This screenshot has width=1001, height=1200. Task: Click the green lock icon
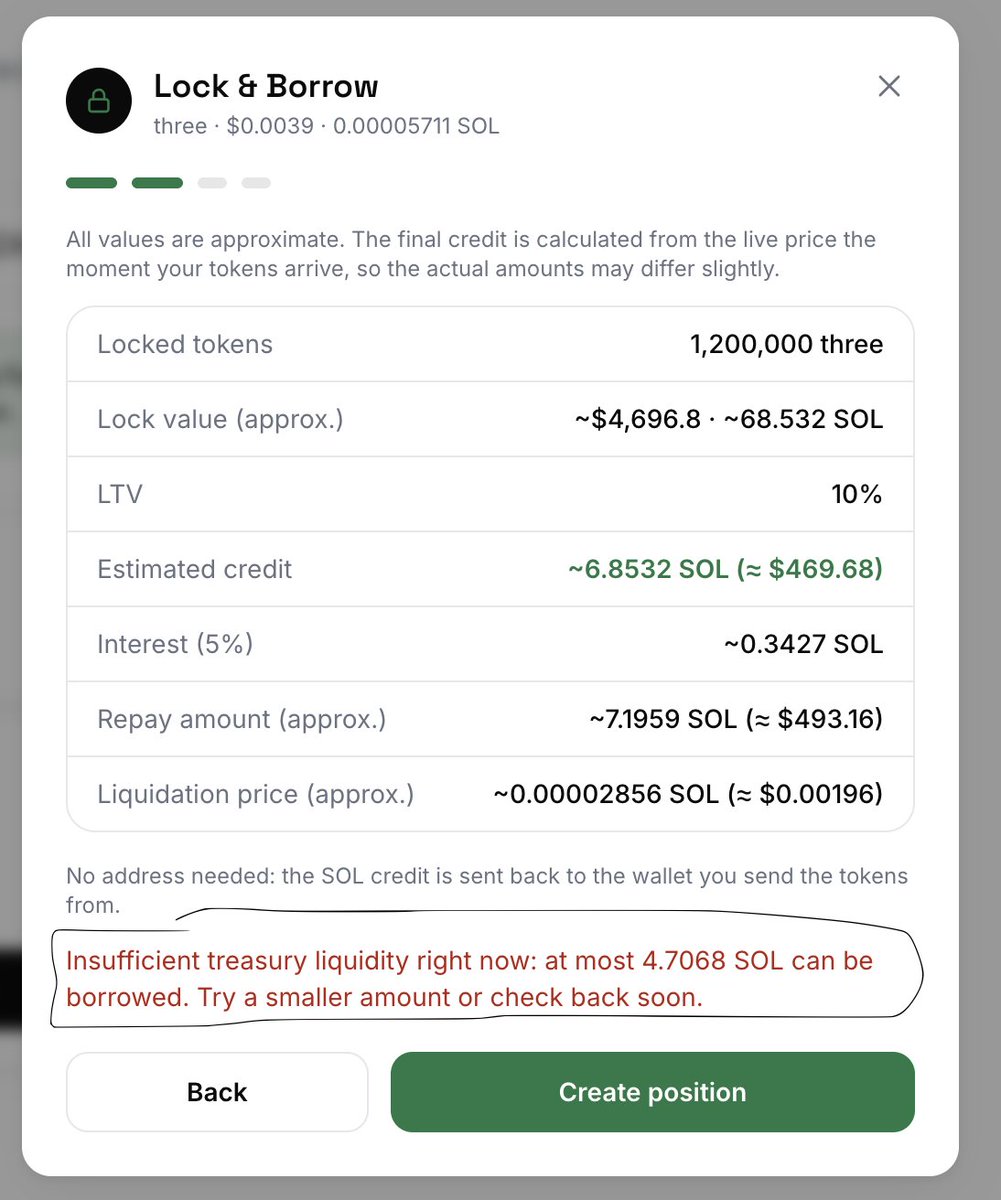(99, 101)
